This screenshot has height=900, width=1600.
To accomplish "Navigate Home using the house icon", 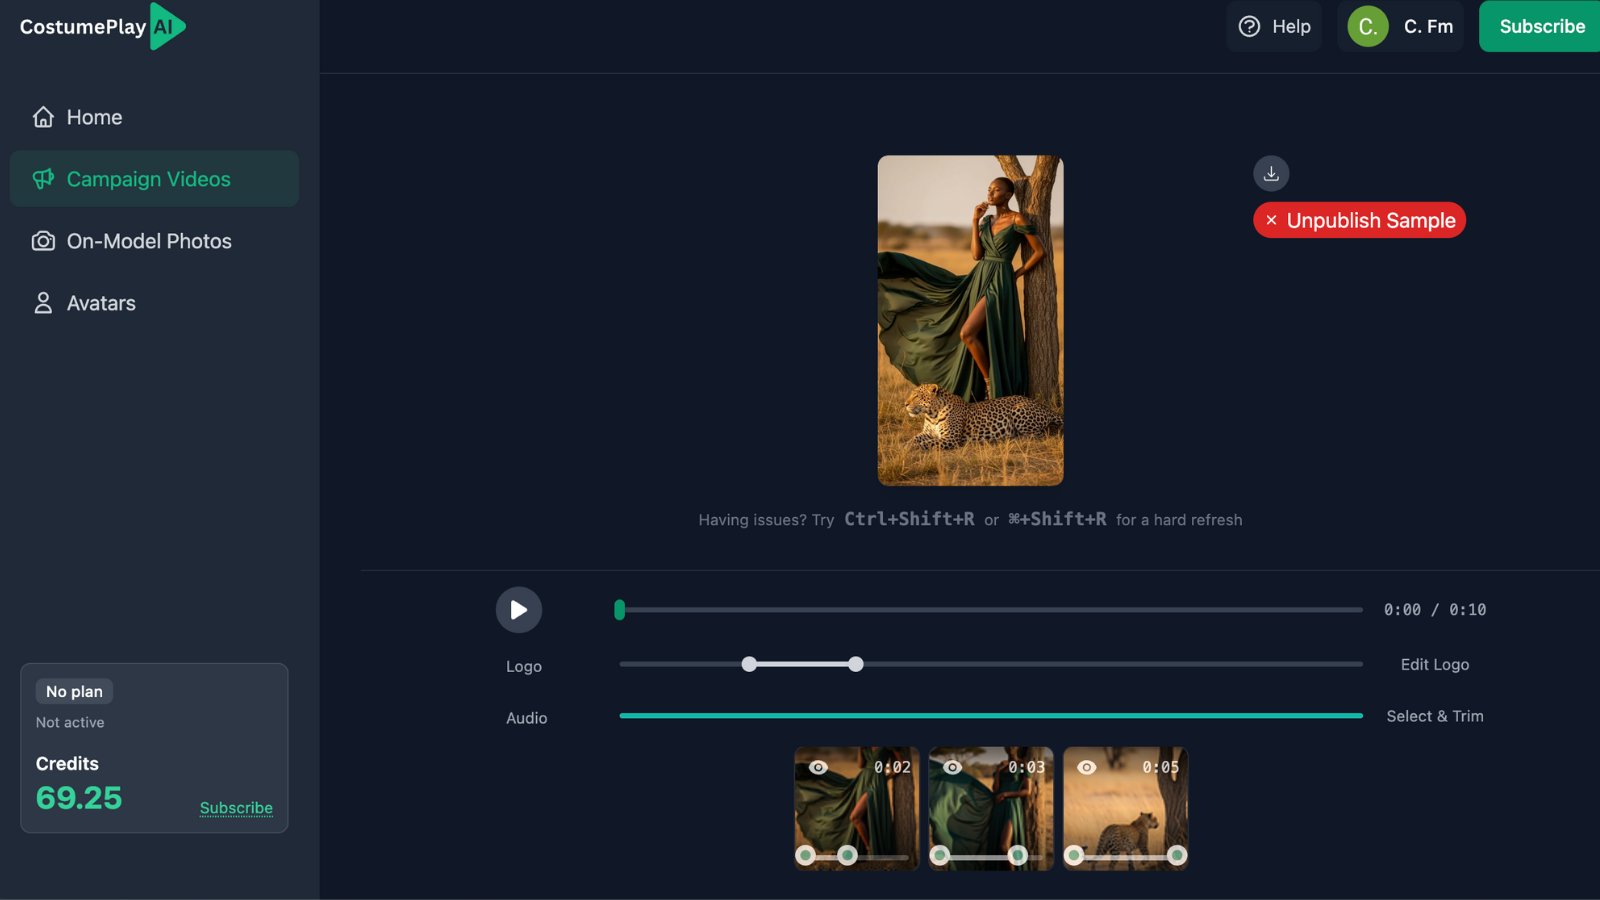I will [42, 116].
